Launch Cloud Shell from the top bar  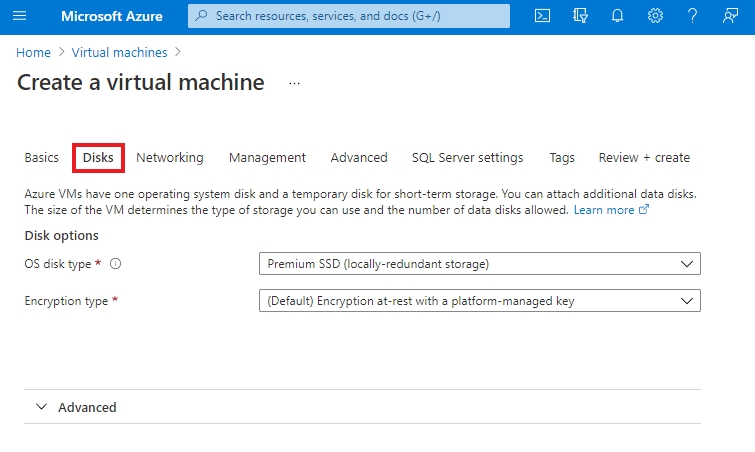pyautogui.click(x=542, y=16)
